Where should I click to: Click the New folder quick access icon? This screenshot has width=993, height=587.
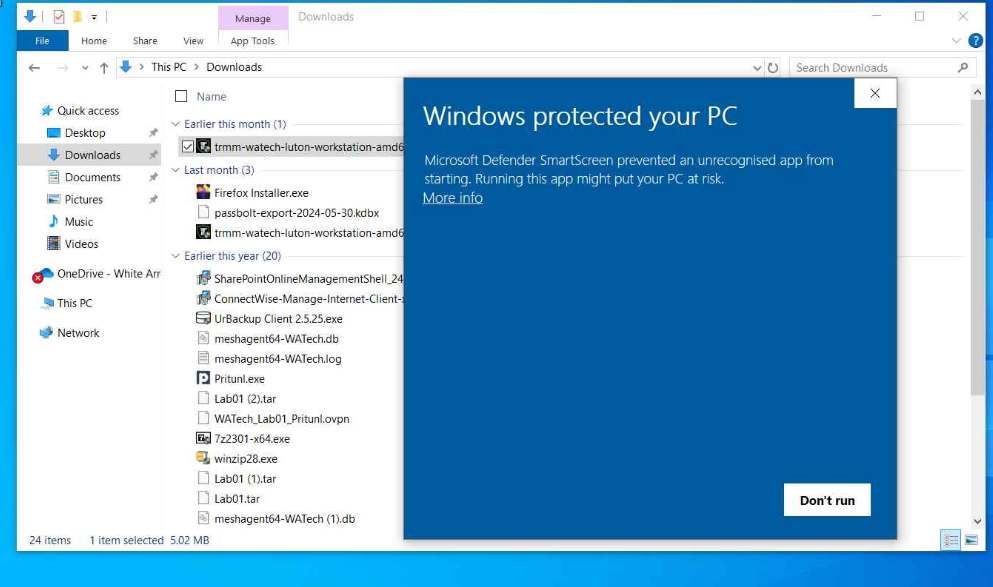click(x=77, y=16)
